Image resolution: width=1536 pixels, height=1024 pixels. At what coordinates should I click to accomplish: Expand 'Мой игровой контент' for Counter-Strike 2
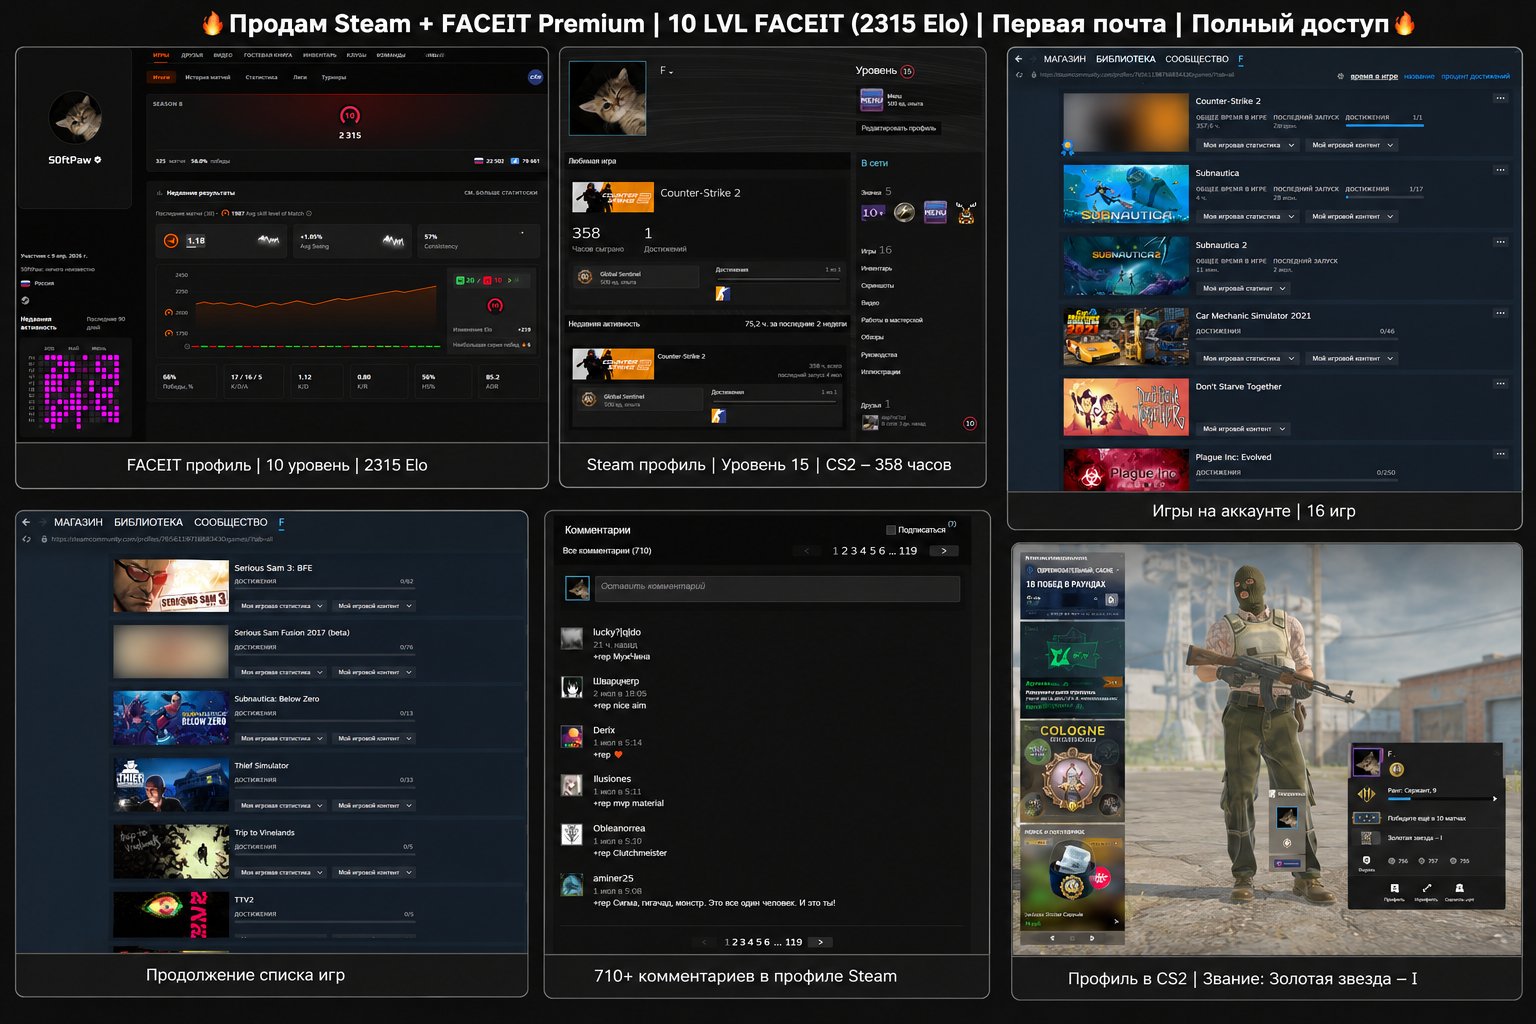(1352, 145)
